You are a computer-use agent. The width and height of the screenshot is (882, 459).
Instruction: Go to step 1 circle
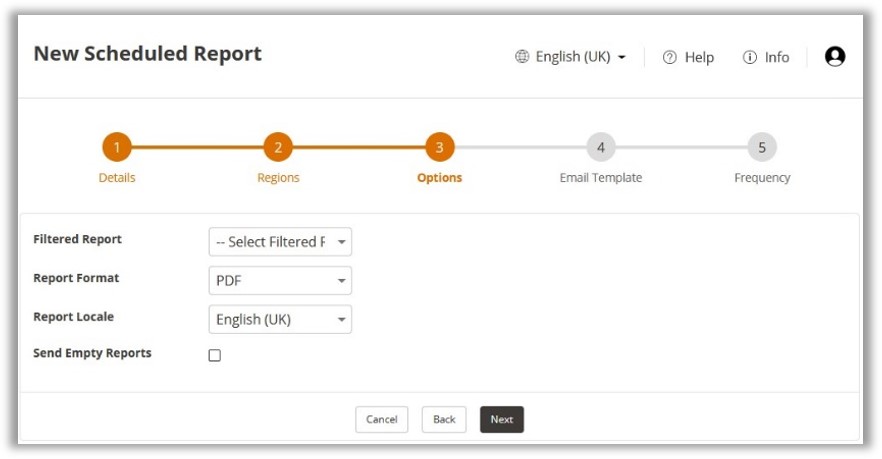[117, 148]
